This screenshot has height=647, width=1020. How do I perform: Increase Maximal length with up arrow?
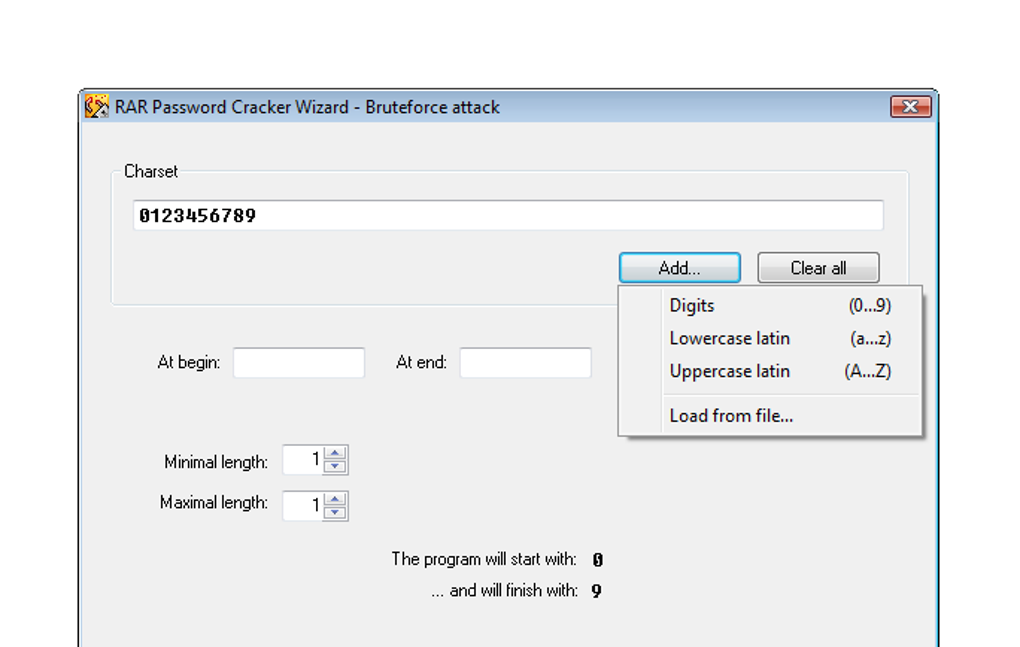336,499
